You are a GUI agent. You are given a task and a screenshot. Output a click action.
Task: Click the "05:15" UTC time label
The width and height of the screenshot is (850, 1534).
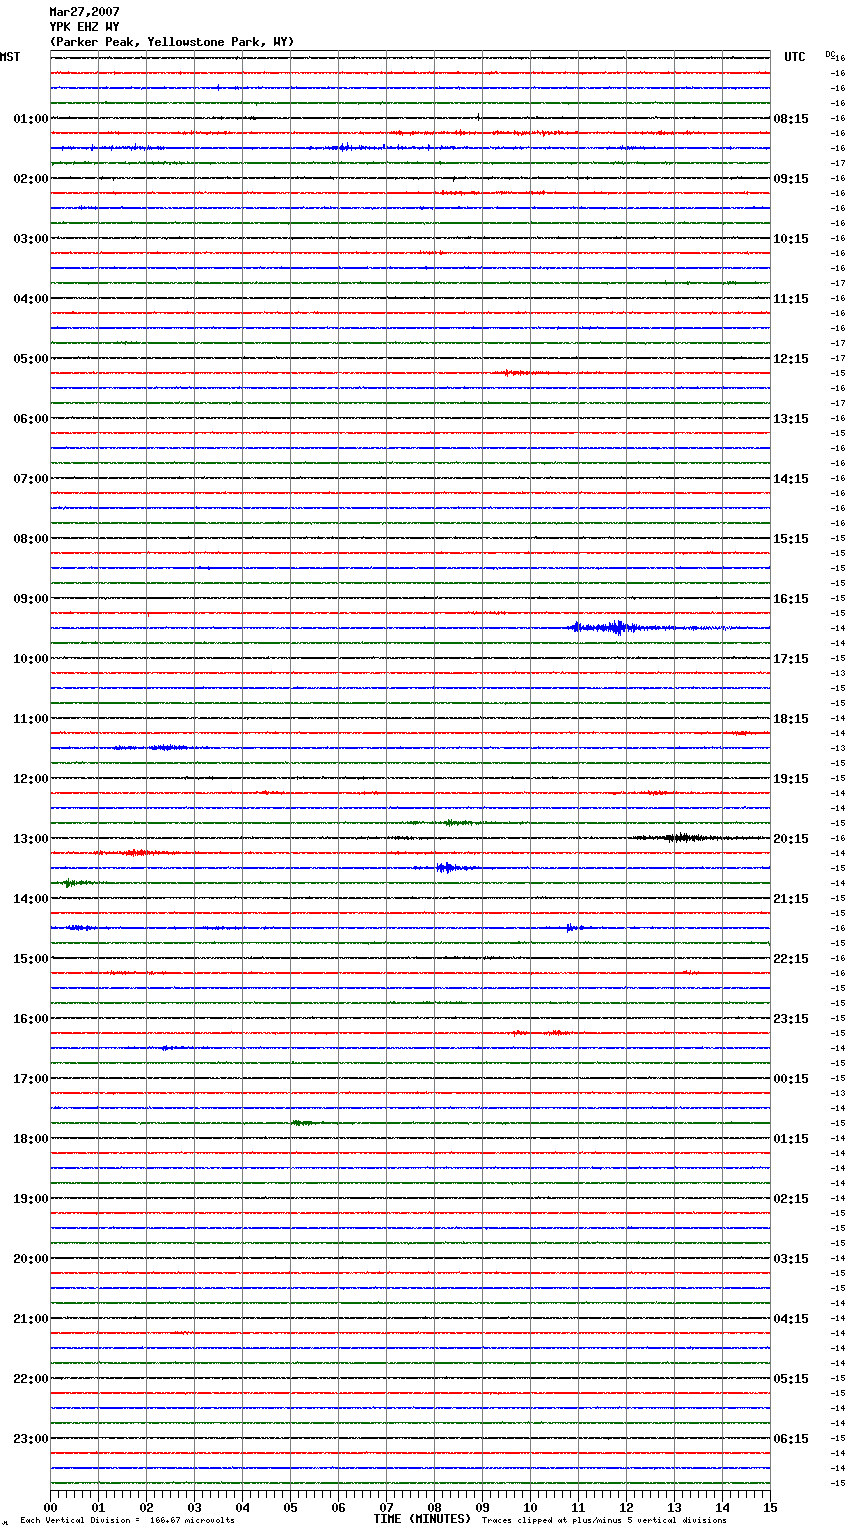(791, 1379)
